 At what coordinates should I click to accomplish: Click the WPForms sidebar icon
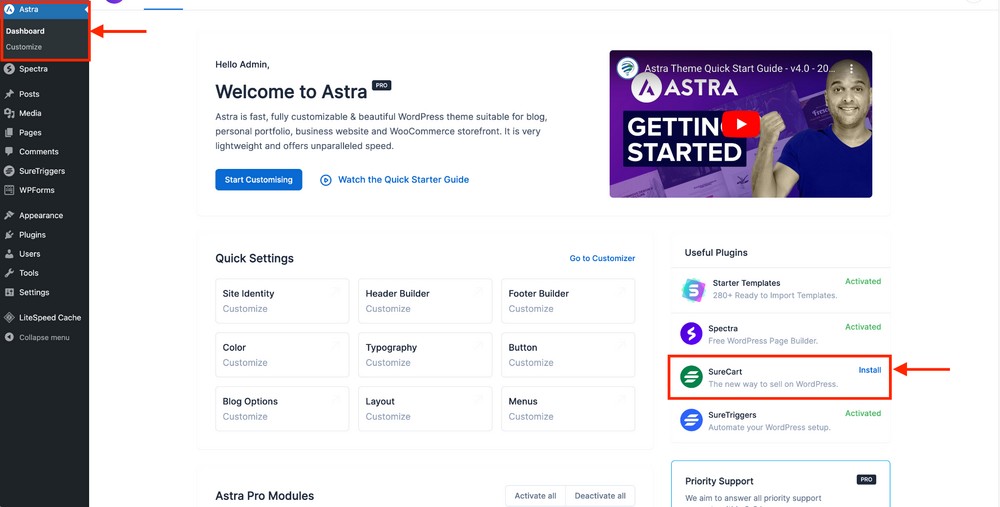point(9,190)
